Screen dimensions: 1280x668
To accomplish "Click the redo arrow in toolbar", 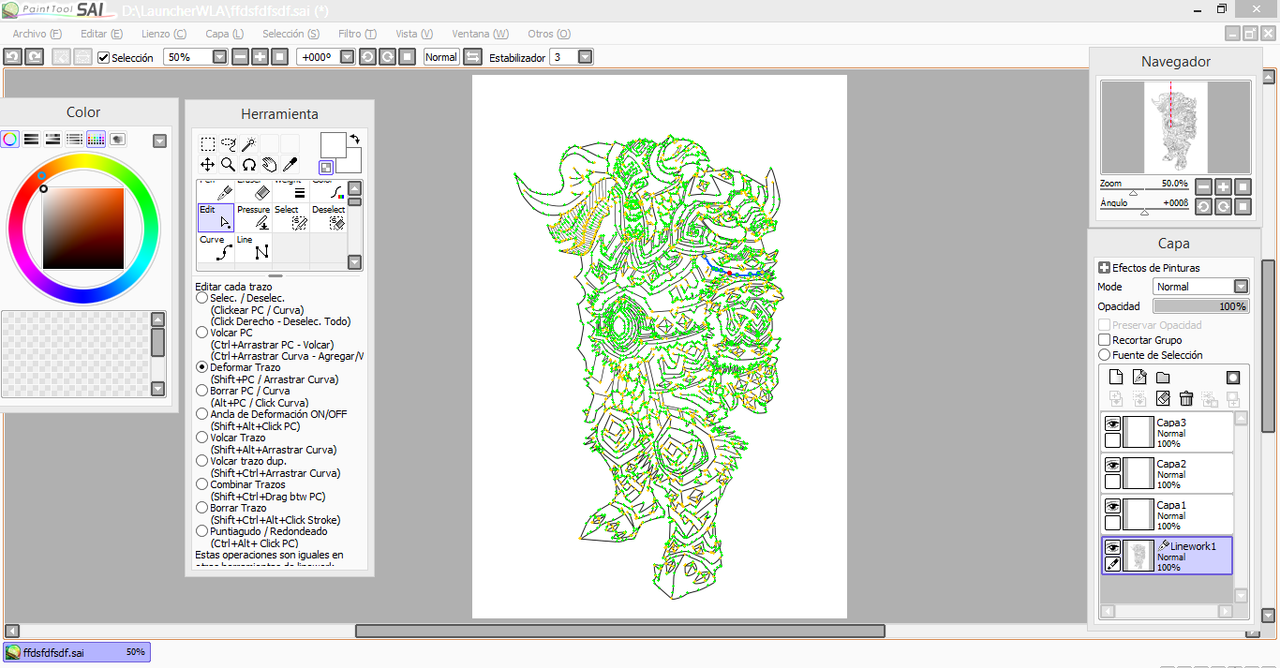I will 34,57.
